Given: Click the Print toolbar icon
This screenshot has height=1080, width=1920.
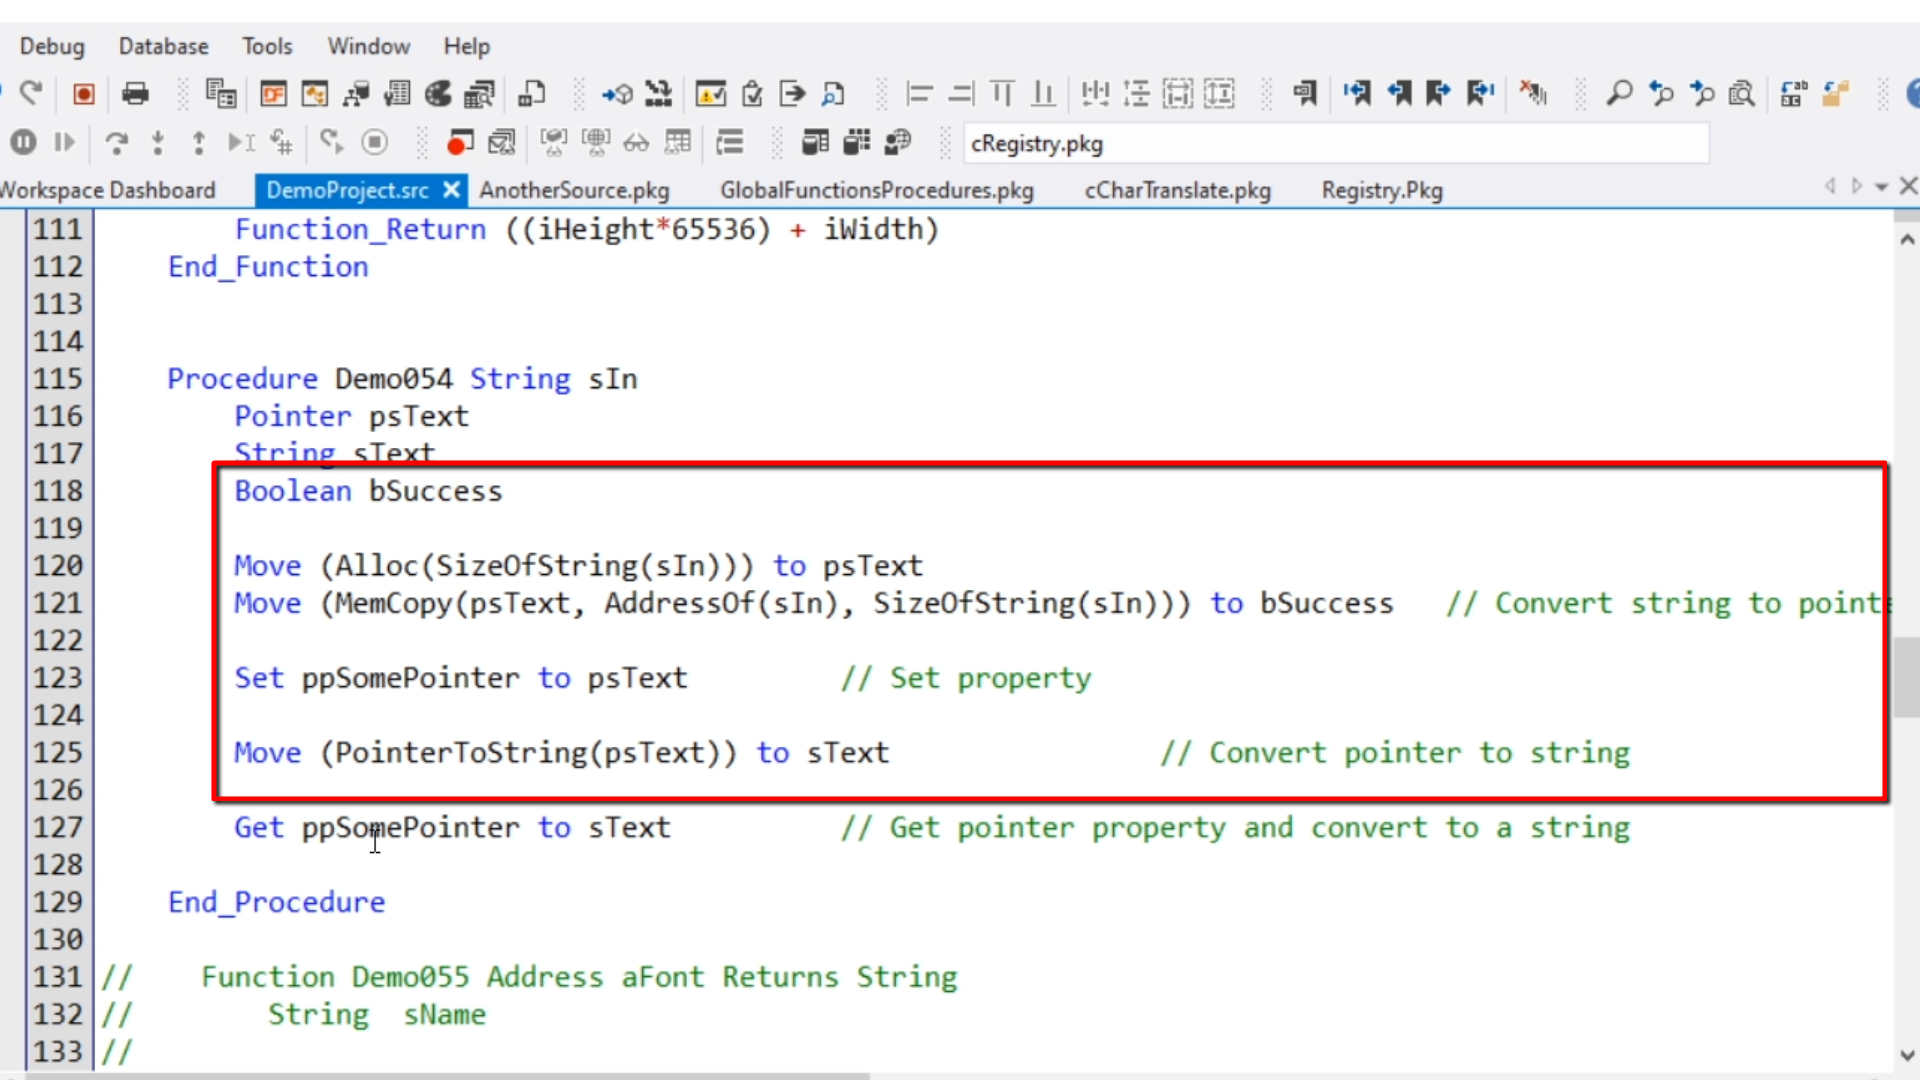Looking at the screenshot, I should tap(135, 94).
